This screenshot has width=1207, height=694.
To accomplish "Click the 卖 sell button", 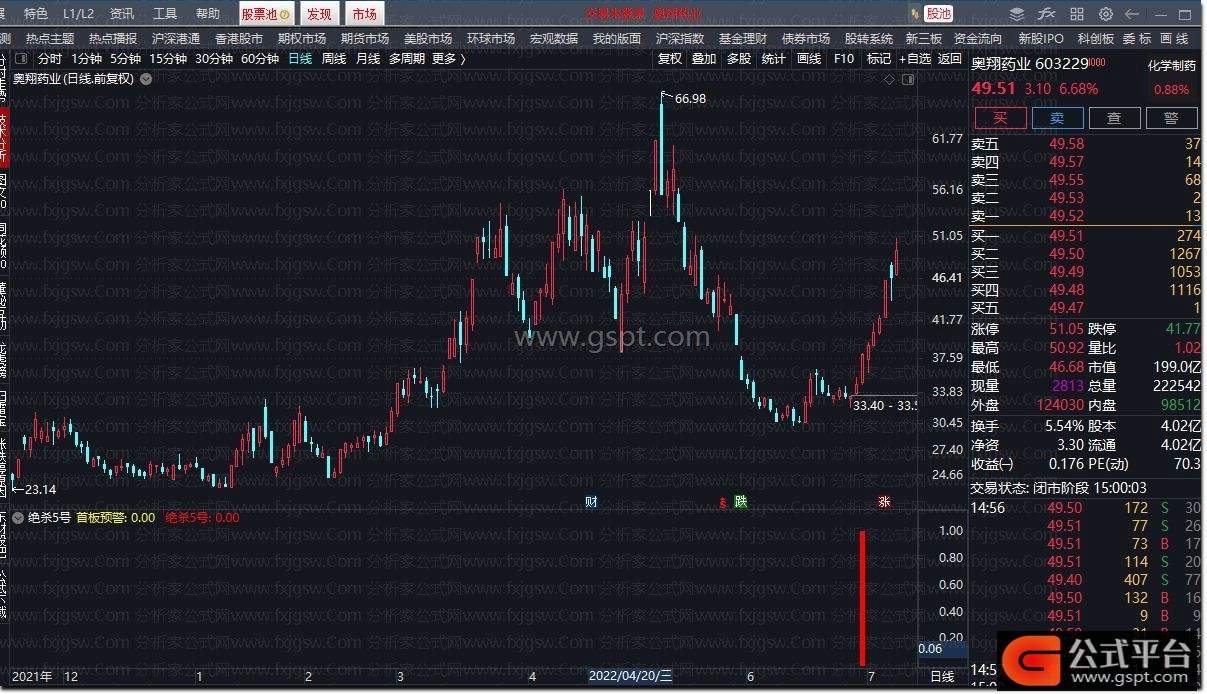I will 1057,118.
